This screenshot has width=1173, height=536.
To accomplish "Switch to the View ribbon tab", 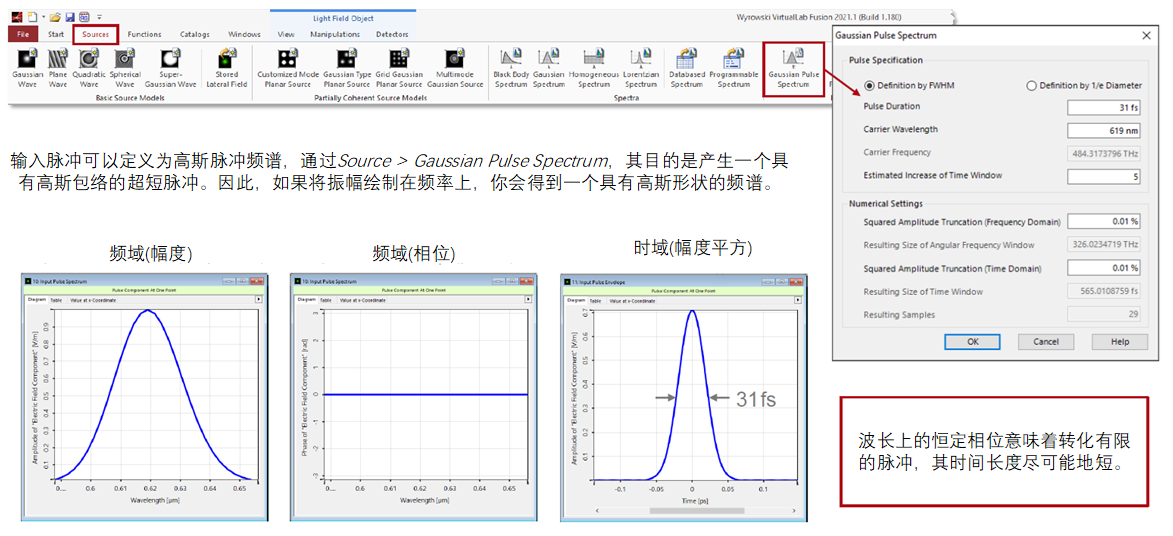I will 286,34.
